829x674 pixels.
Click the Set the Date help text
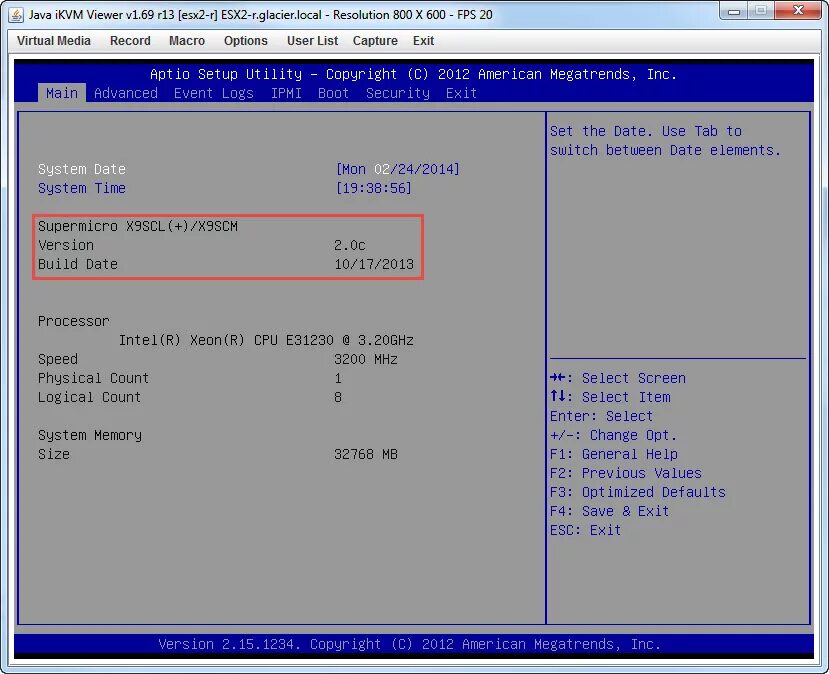pos(665,141)
